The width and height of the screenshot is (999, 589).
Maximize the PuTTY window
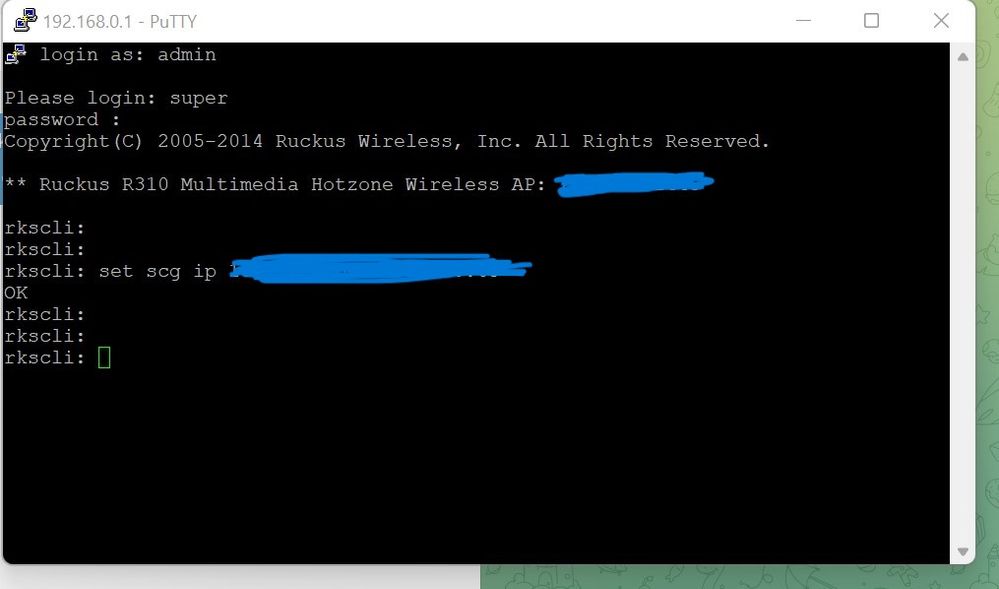pos(872,20)
